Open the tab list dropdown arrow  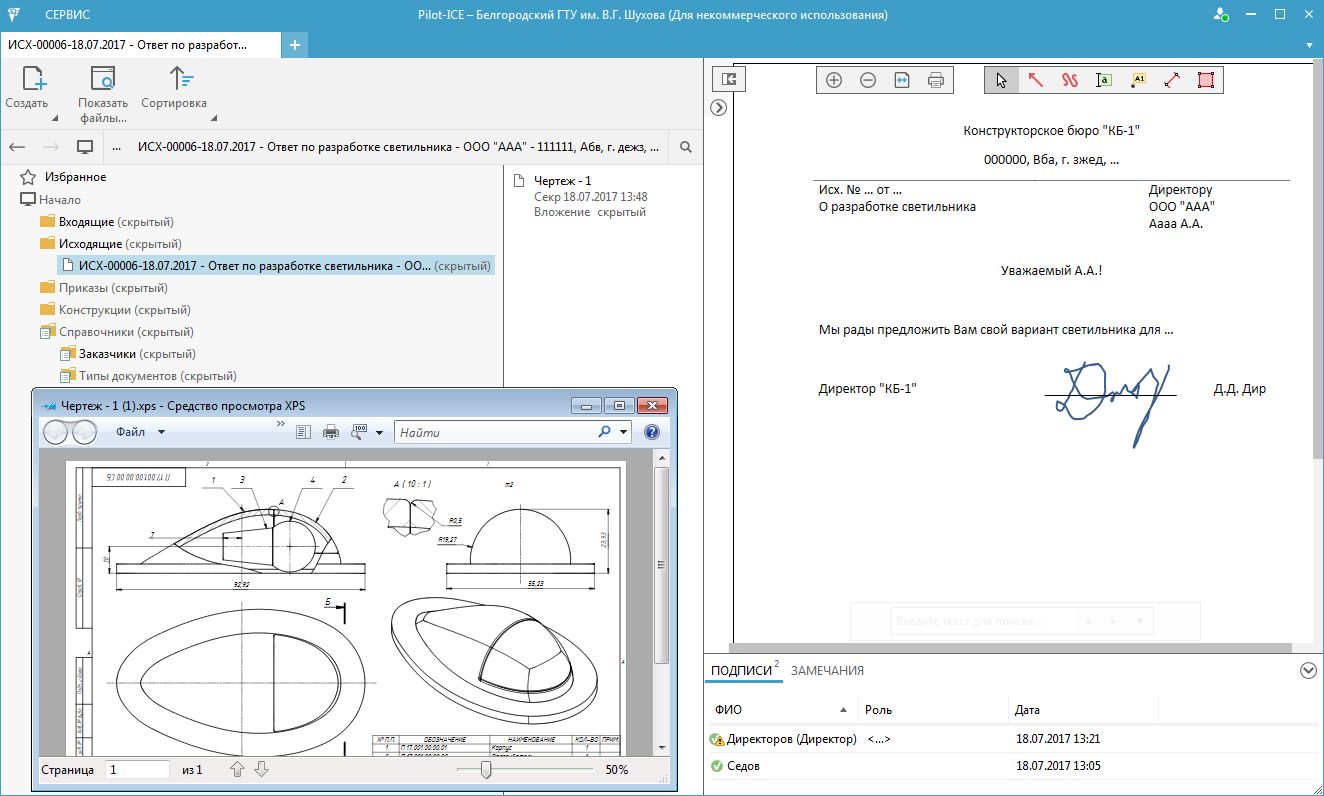pyautogui.click(x=1310, y=45)
